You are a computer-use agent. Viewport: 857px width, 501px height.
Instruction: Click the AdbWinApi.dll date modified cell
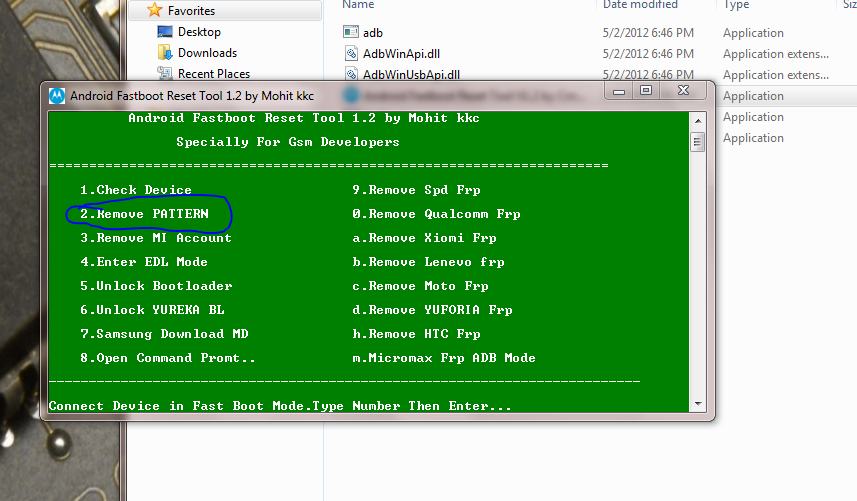coord(648,54)
